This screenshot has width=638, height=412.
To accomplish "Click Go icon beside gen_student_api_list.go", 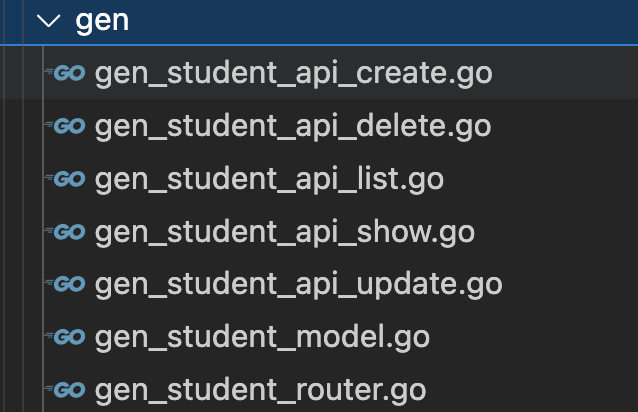I will tap(65, 179).
